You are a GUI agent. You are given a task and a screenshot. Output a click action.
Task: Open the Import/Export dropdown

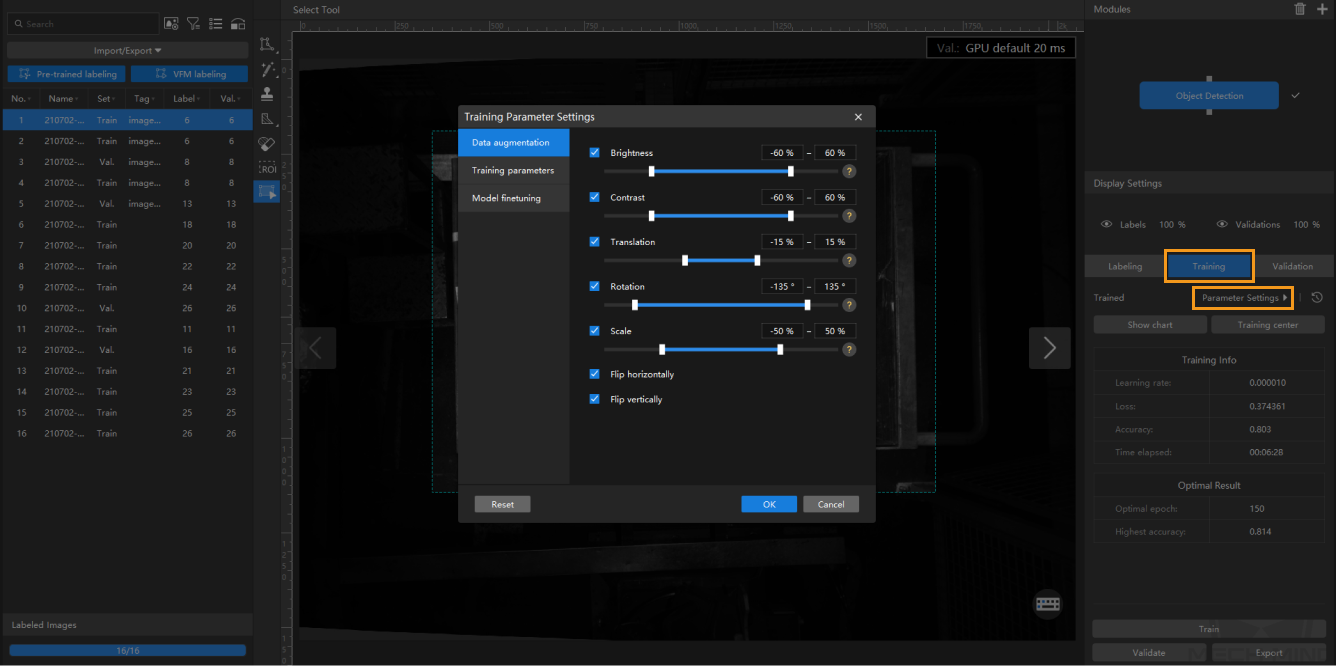pyautogui.click(x=128, y=50)
